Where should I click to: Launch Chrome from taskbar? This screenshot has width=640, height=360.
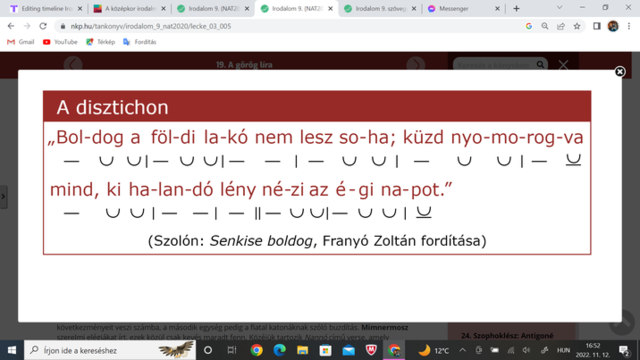point(257,350)
